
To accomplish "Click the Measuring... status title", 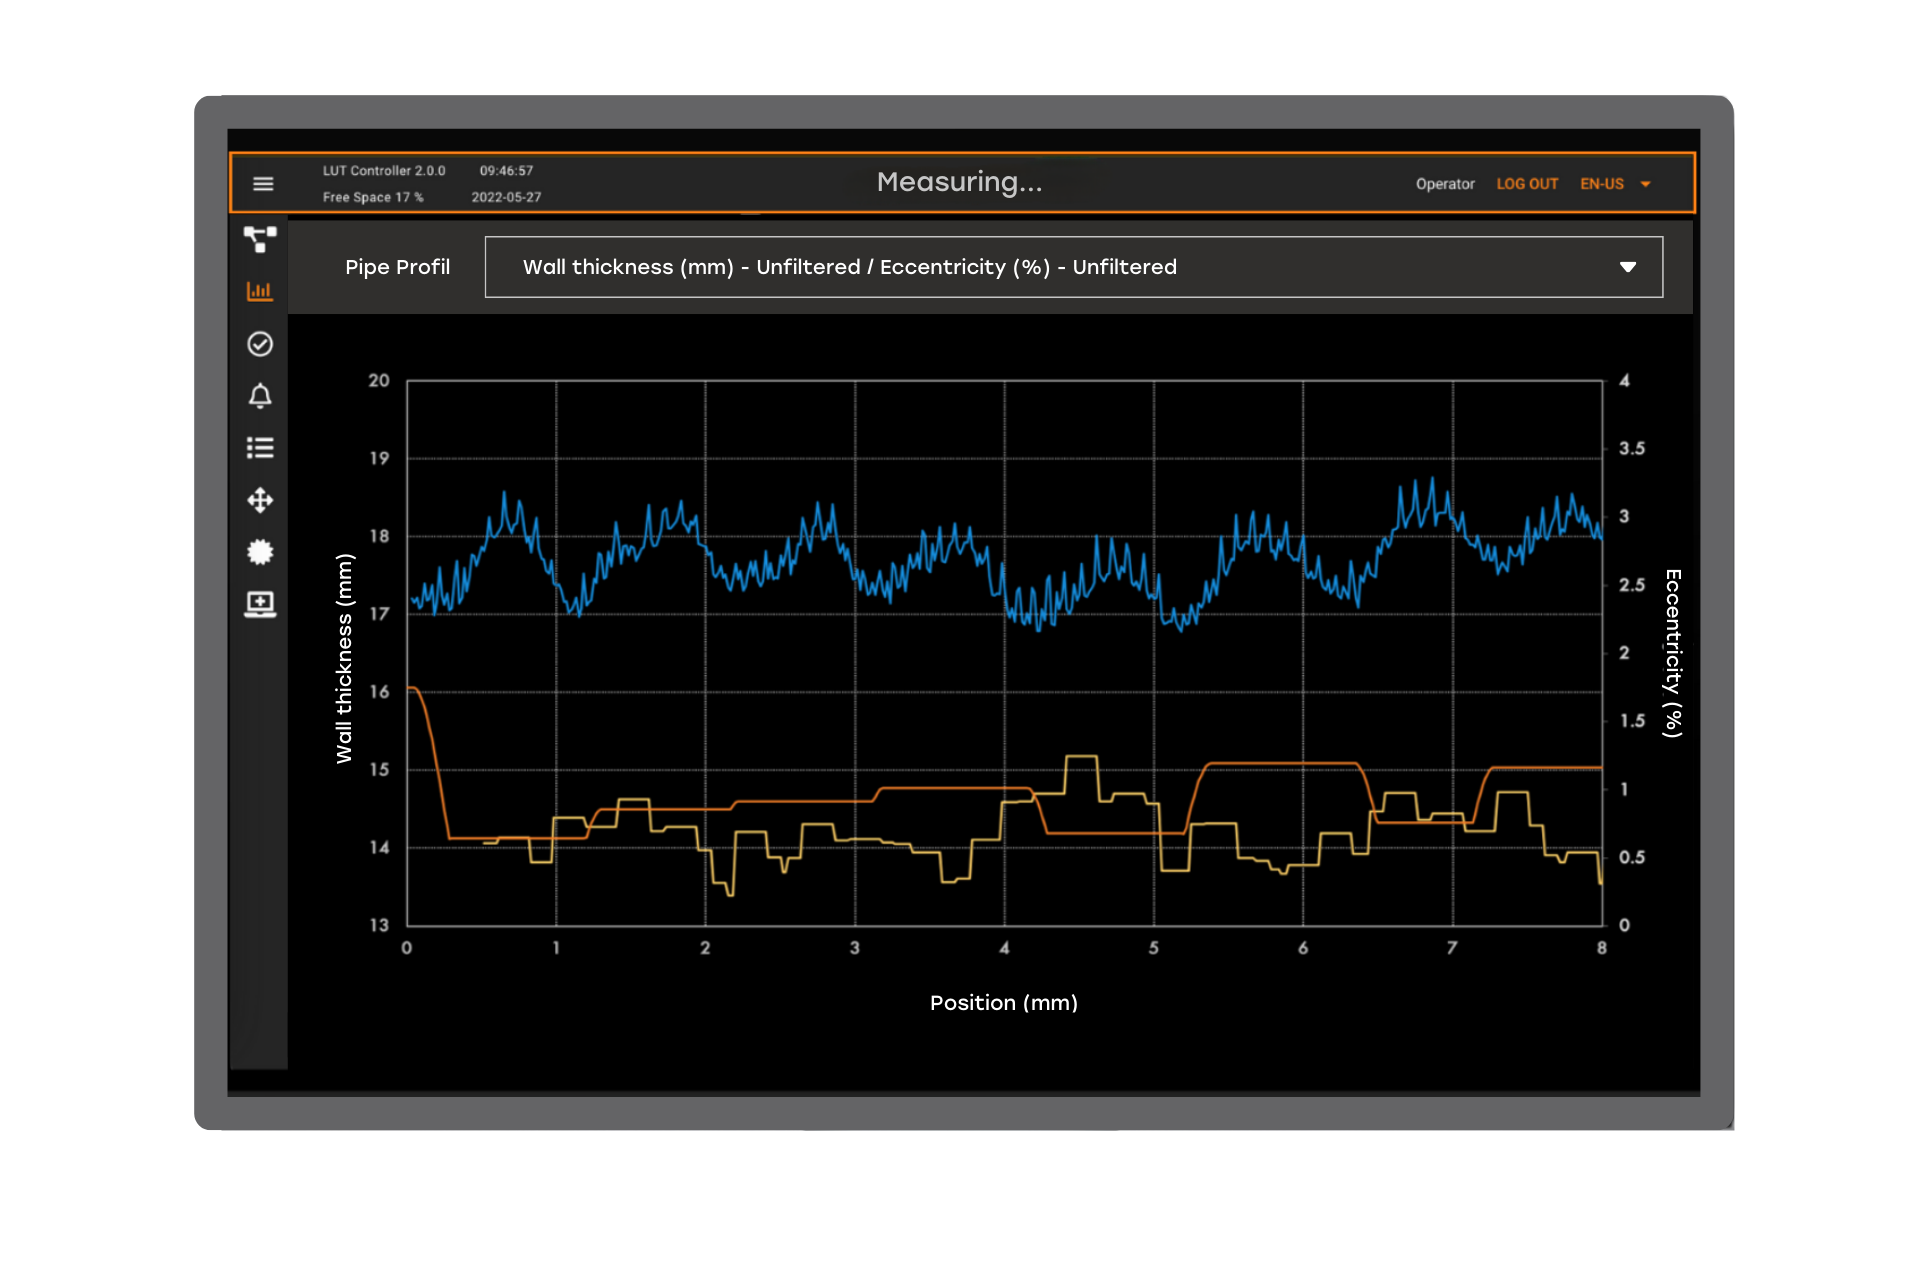I will [x=959, y=182].
